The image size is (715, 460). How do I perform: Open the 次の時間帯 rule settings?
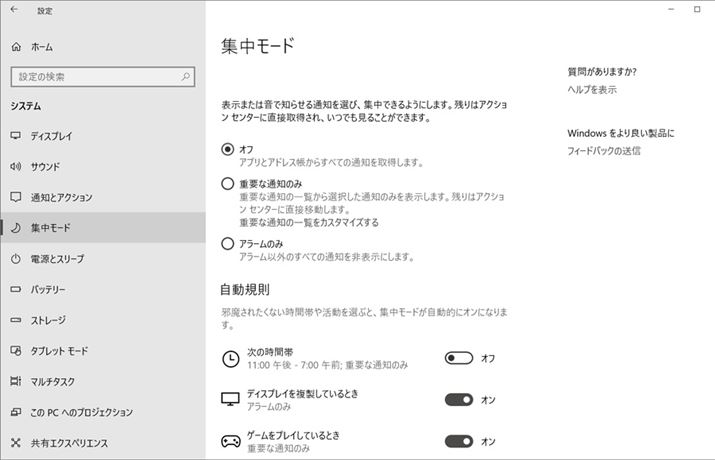(327, 358)
